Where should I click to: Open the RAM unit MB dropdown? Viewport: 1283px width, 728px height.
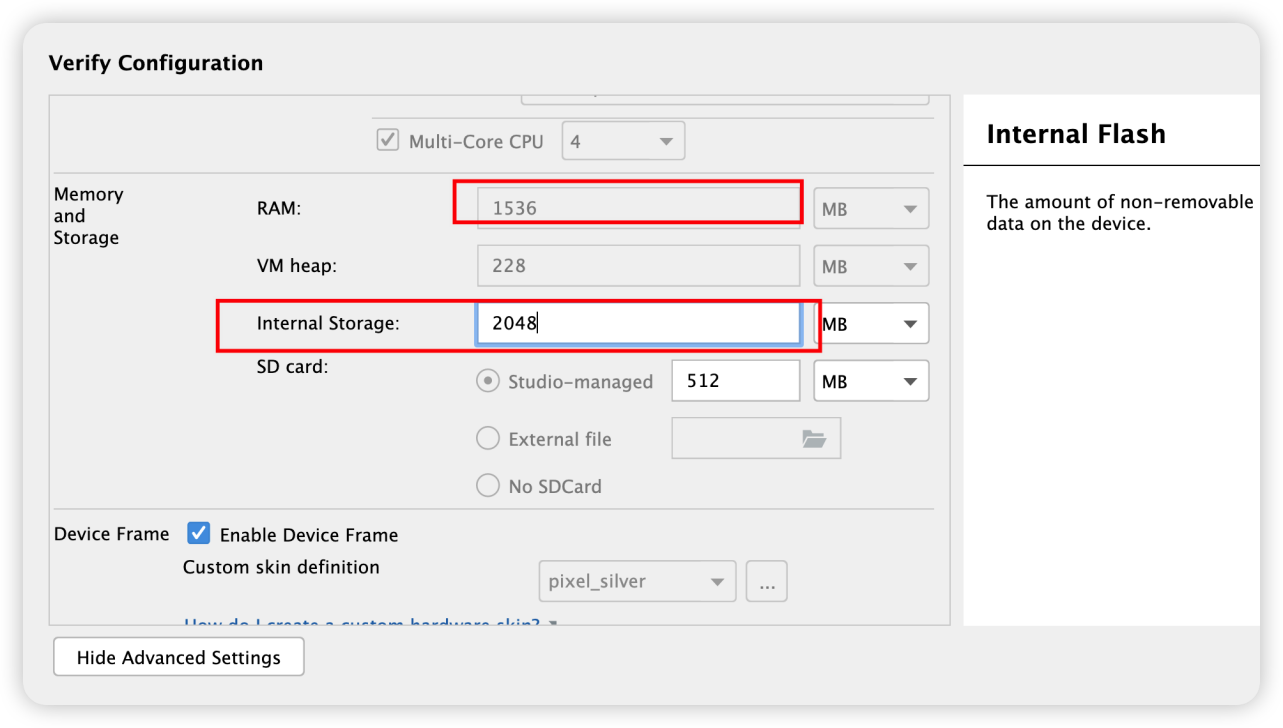[871, 209]
